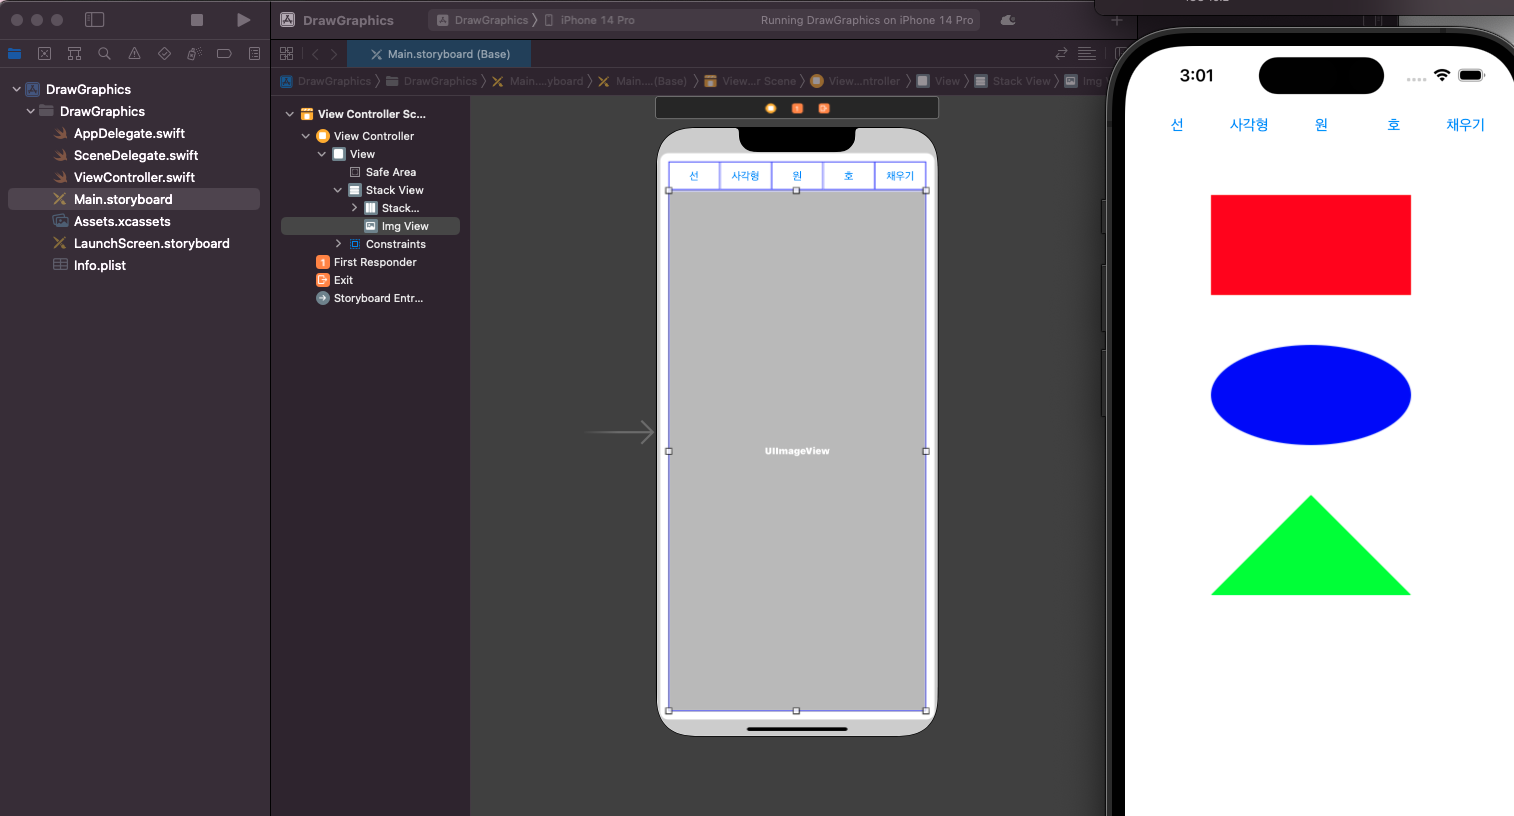Click the 선 button on storyboard canvas
Screen dimensions: 1514x816
(x=694, y=176)
